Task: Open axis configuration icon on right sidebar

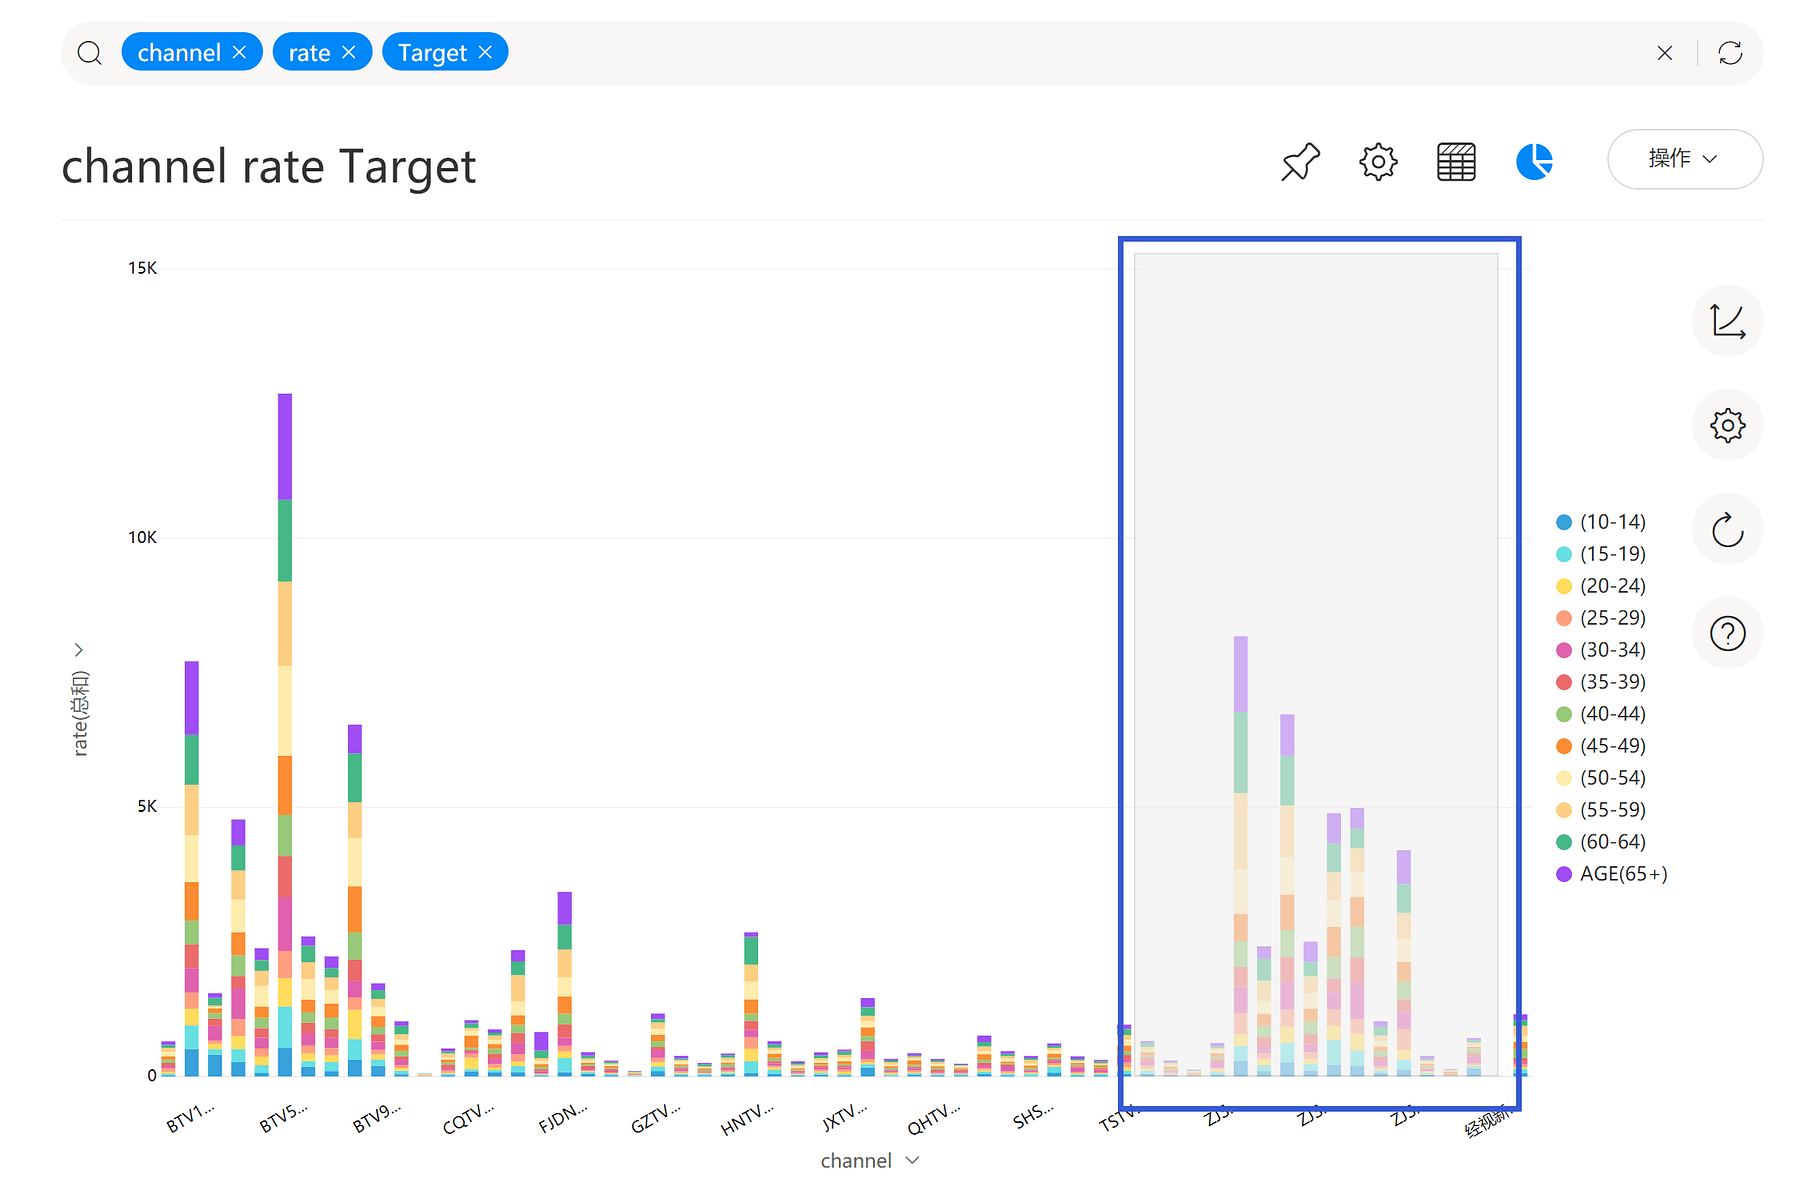Action: [x=1727, y=321]
